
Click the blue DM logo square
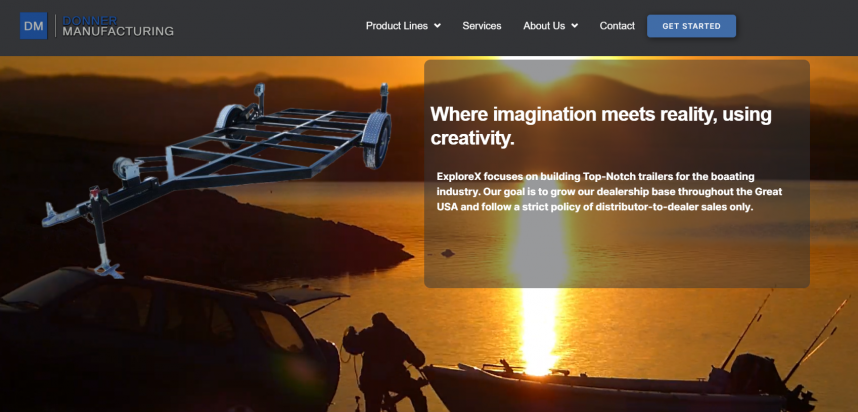coord(33,26)
